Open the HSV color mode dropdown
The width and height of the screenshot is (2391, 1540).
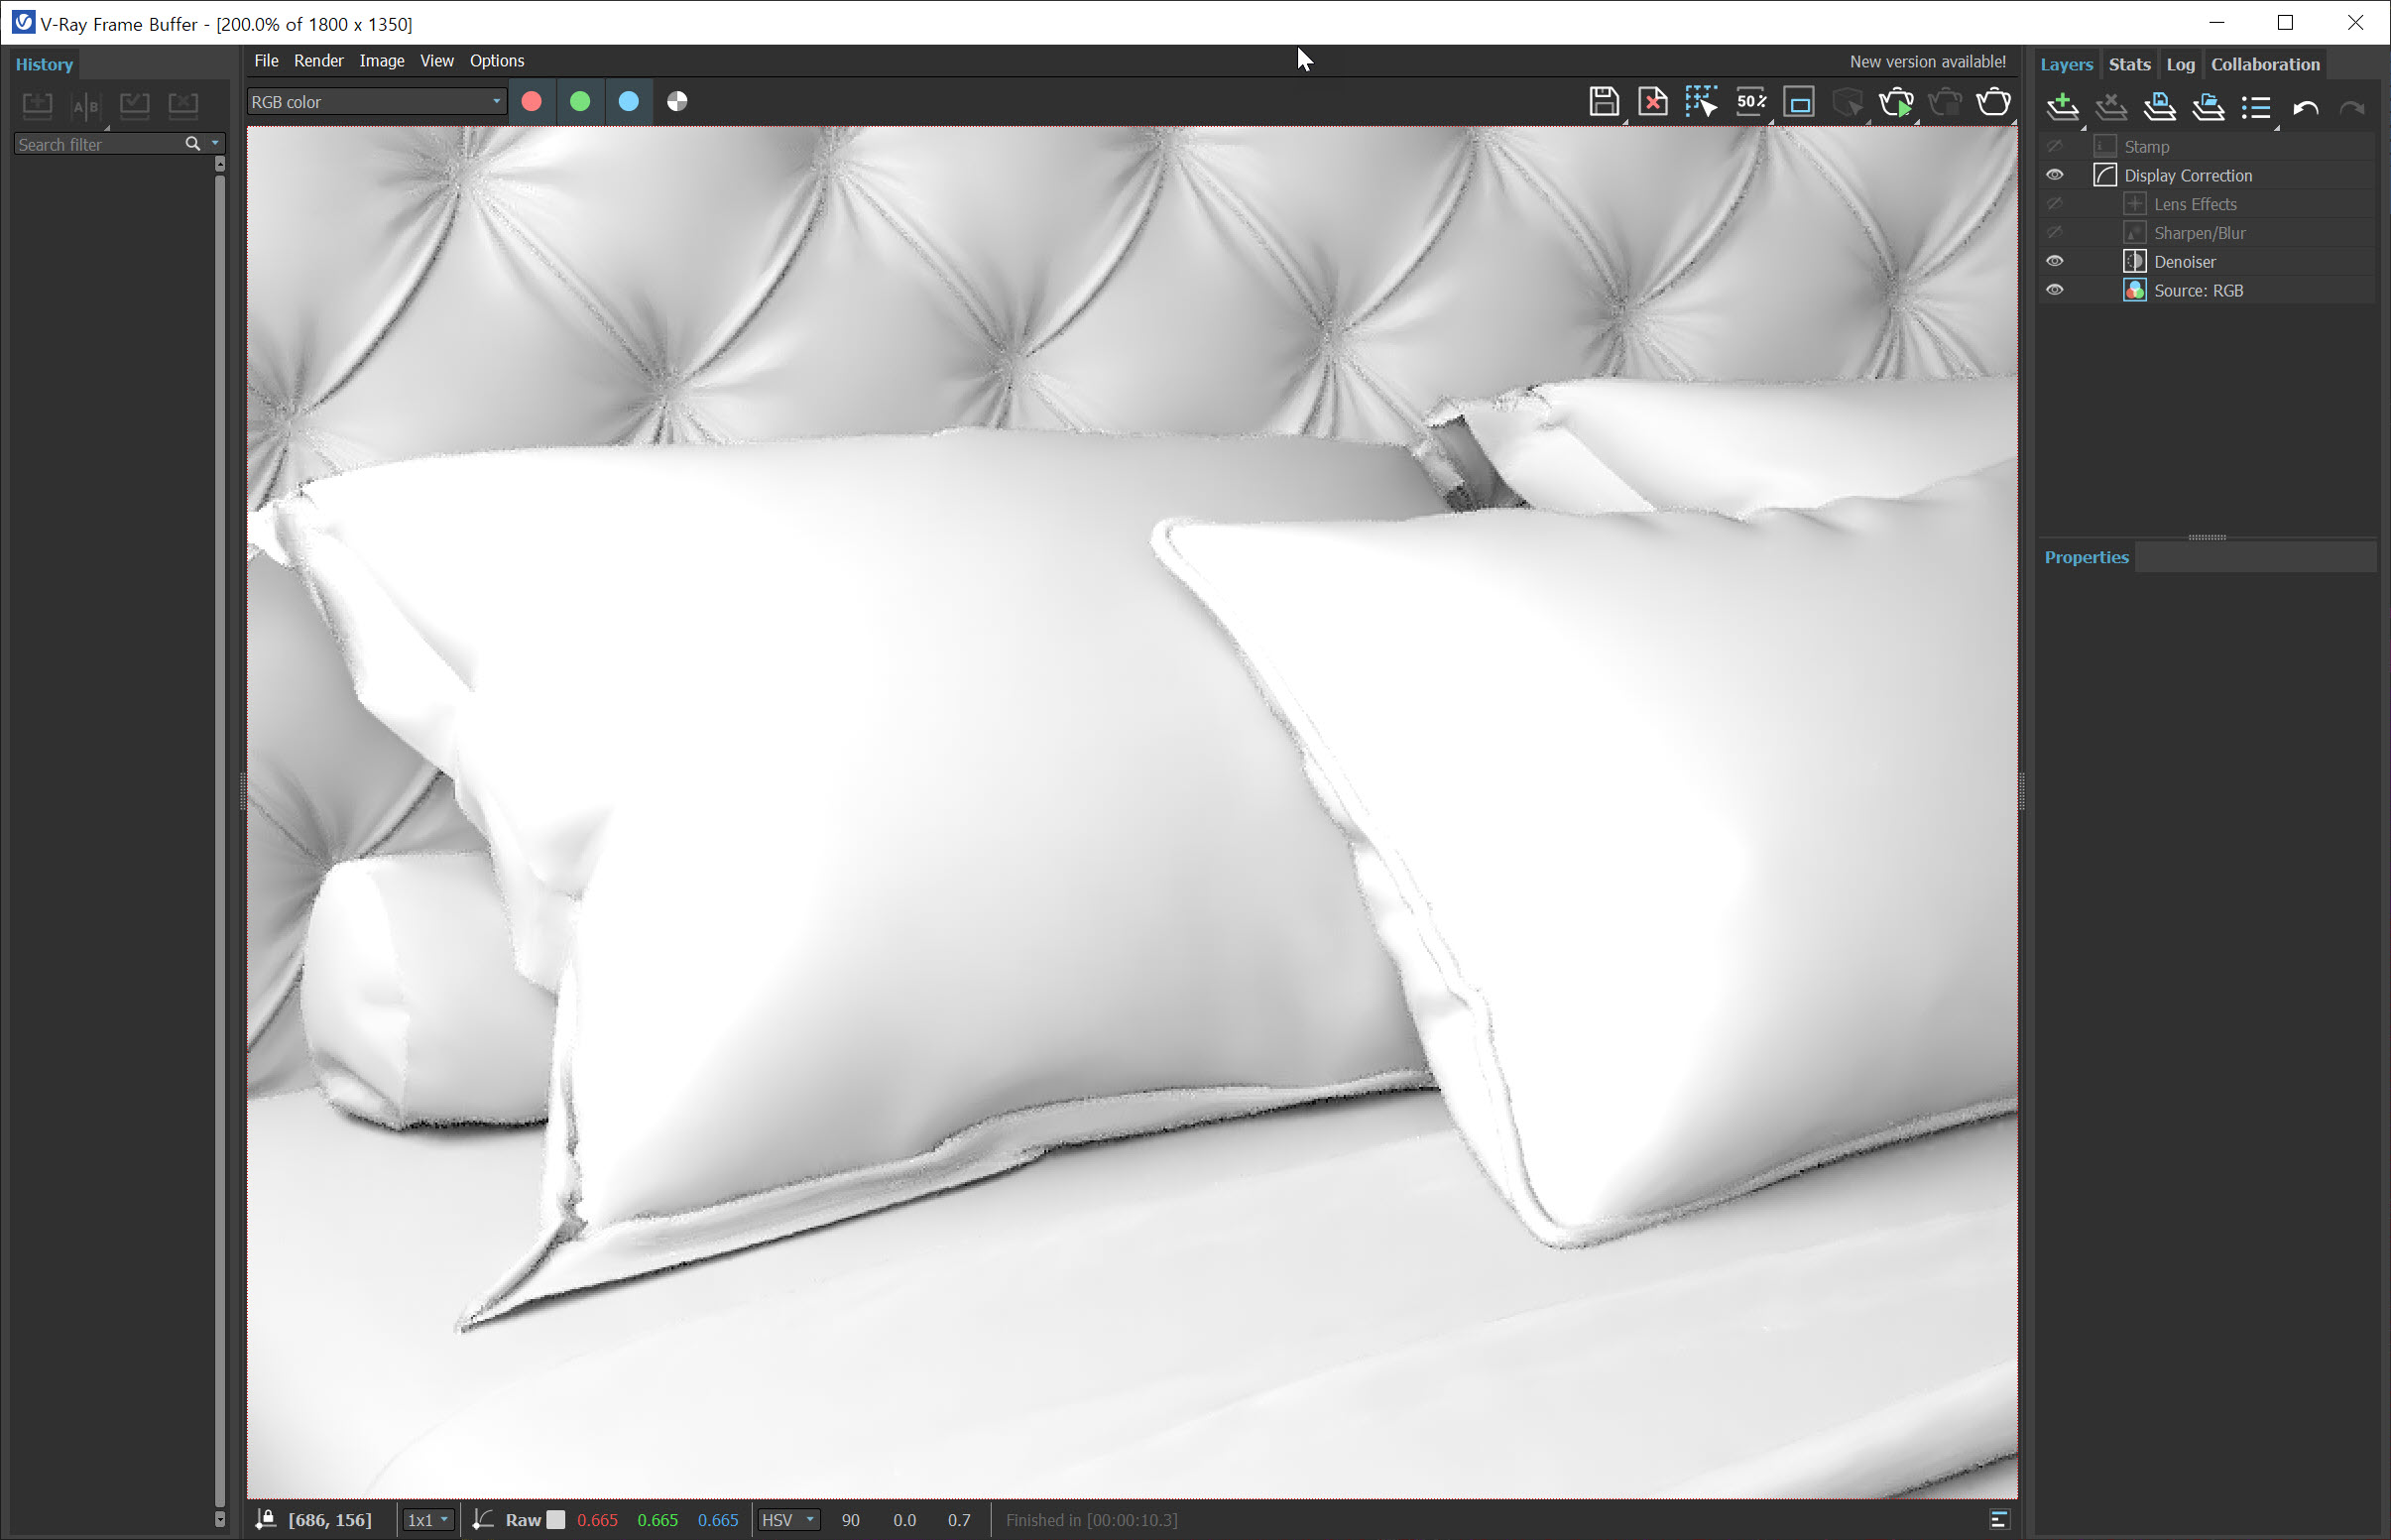coord(787,1520)
